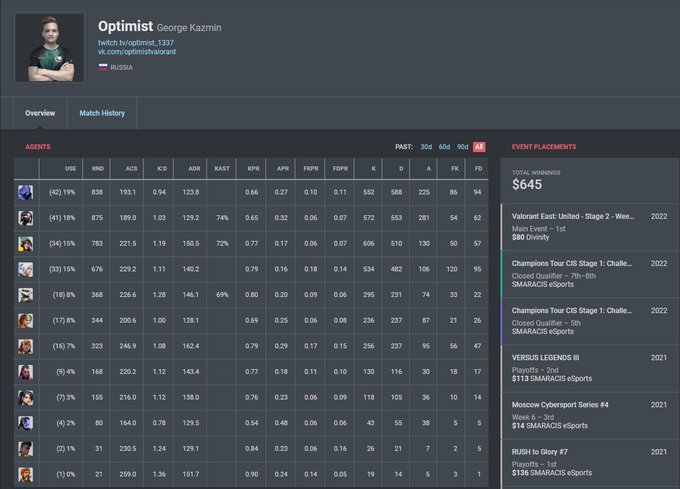The width and height of the screenshot is (680, 489).
Task: Open the VERSUS LEGENDS III event
Action: [x=590, y=368]
